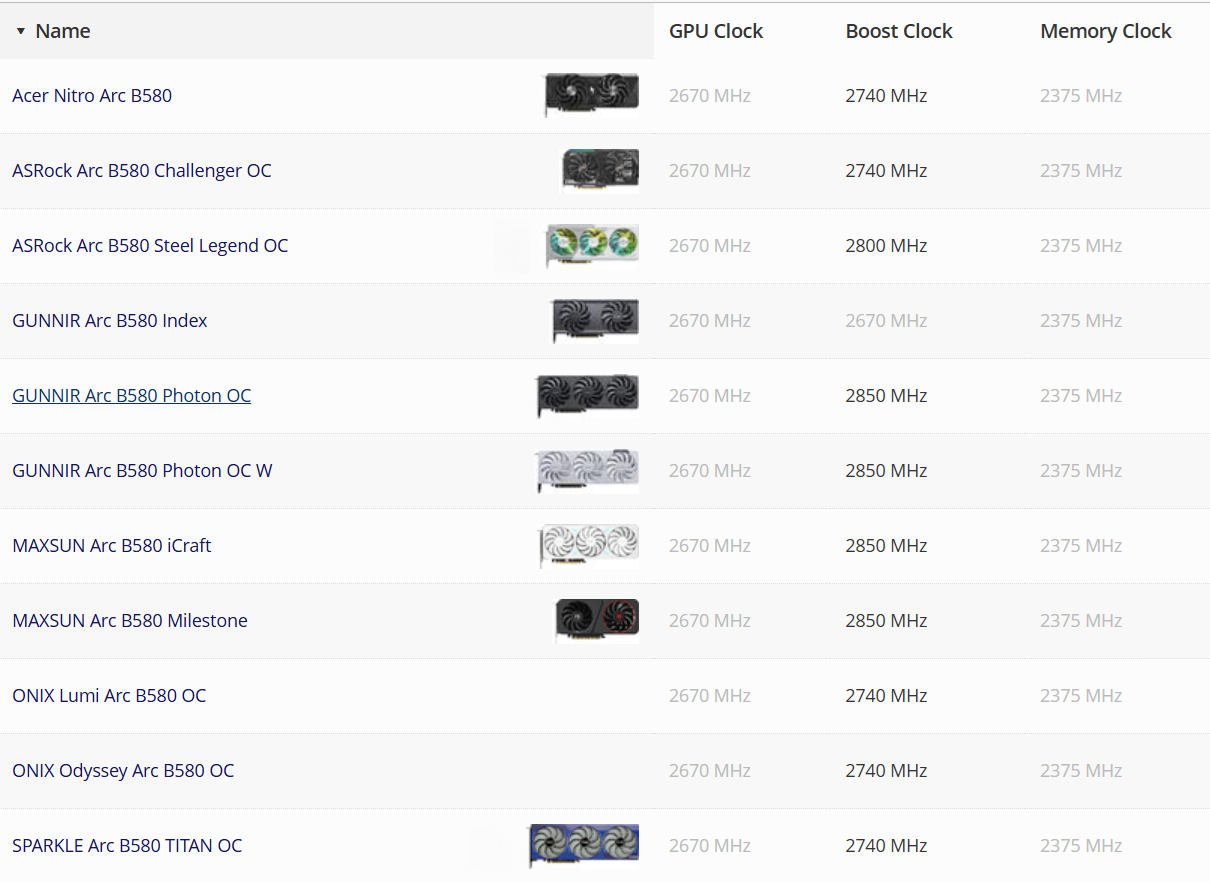Select GUNNIR Photon OC row's GPU clock value
1210x882 pixels.
point(710,396)
